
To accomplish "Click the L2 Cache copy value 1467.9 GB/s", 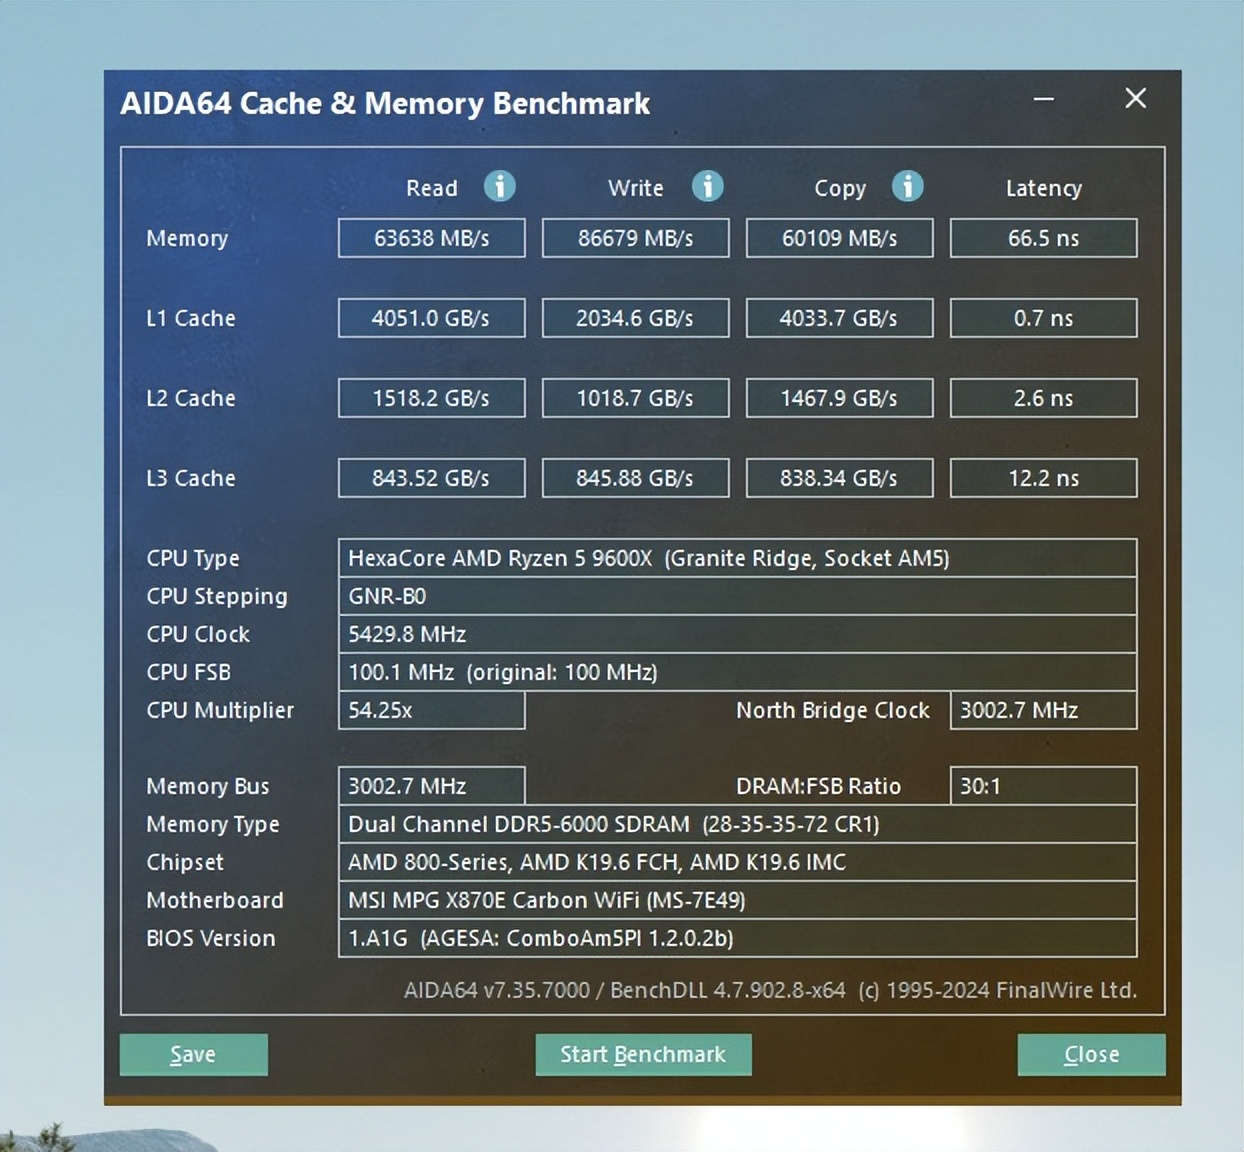I will 839,398.
